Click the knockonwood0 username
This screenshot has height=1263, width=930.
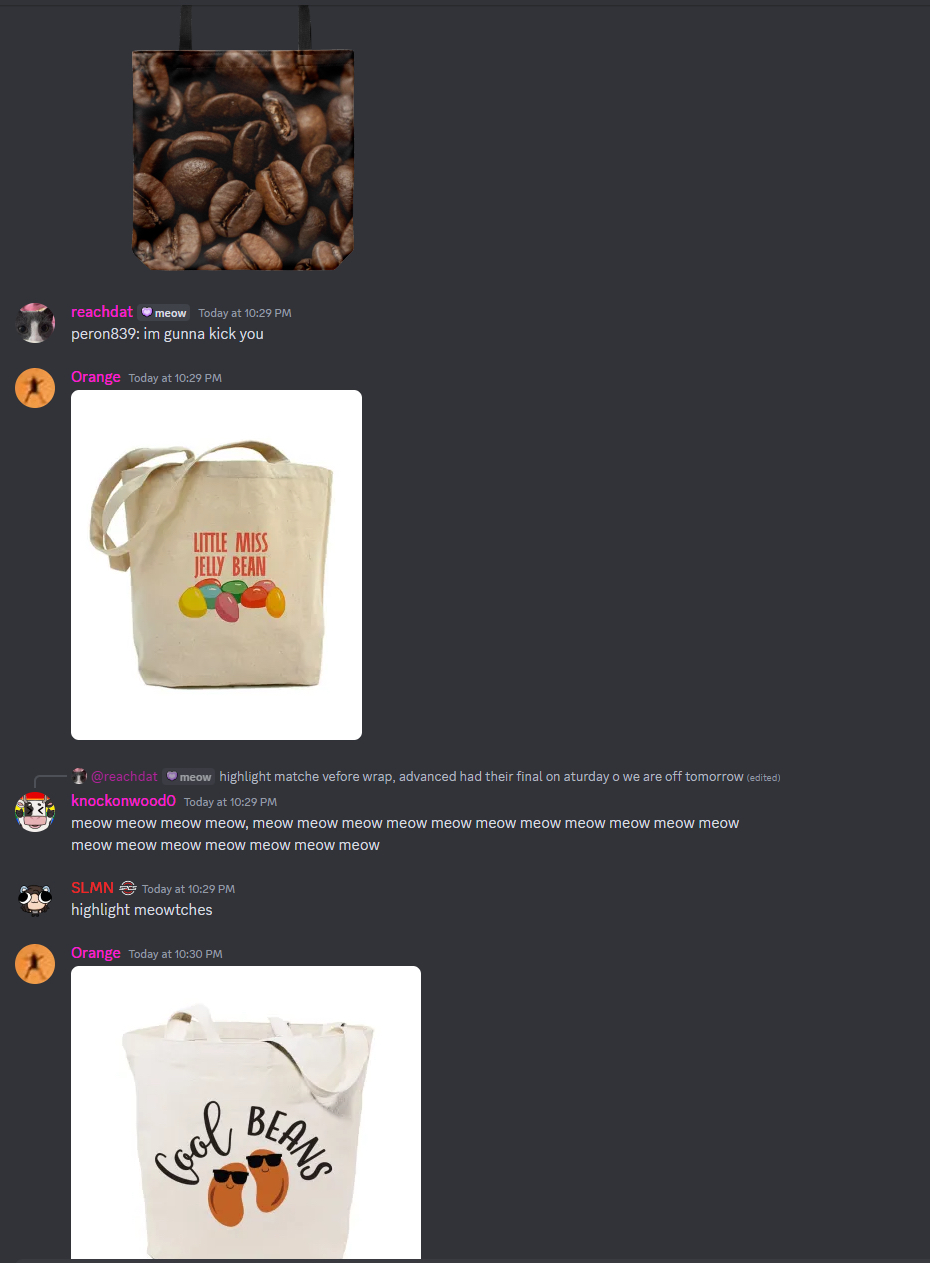(123, 801)
